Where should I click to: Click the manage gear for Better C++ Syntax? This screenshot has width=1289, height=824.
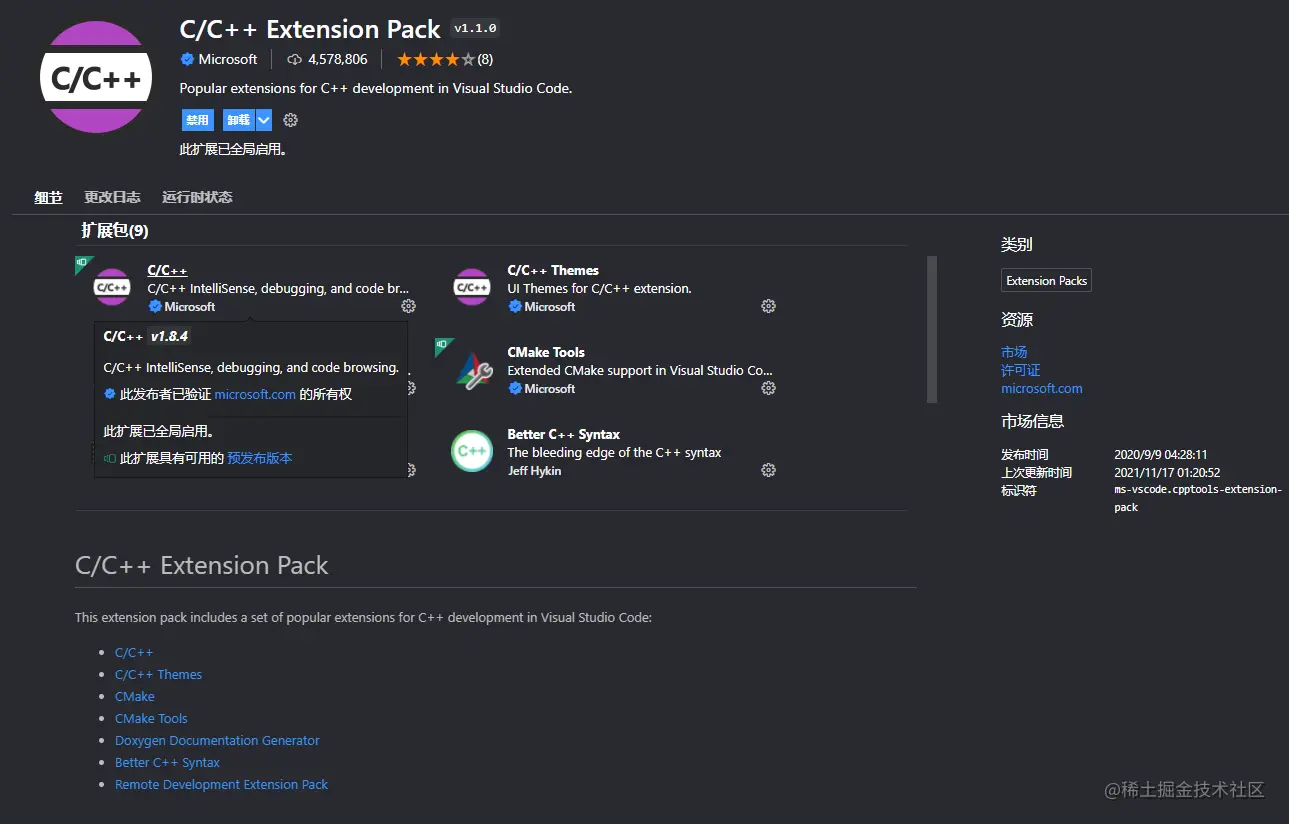coord(768,470)
